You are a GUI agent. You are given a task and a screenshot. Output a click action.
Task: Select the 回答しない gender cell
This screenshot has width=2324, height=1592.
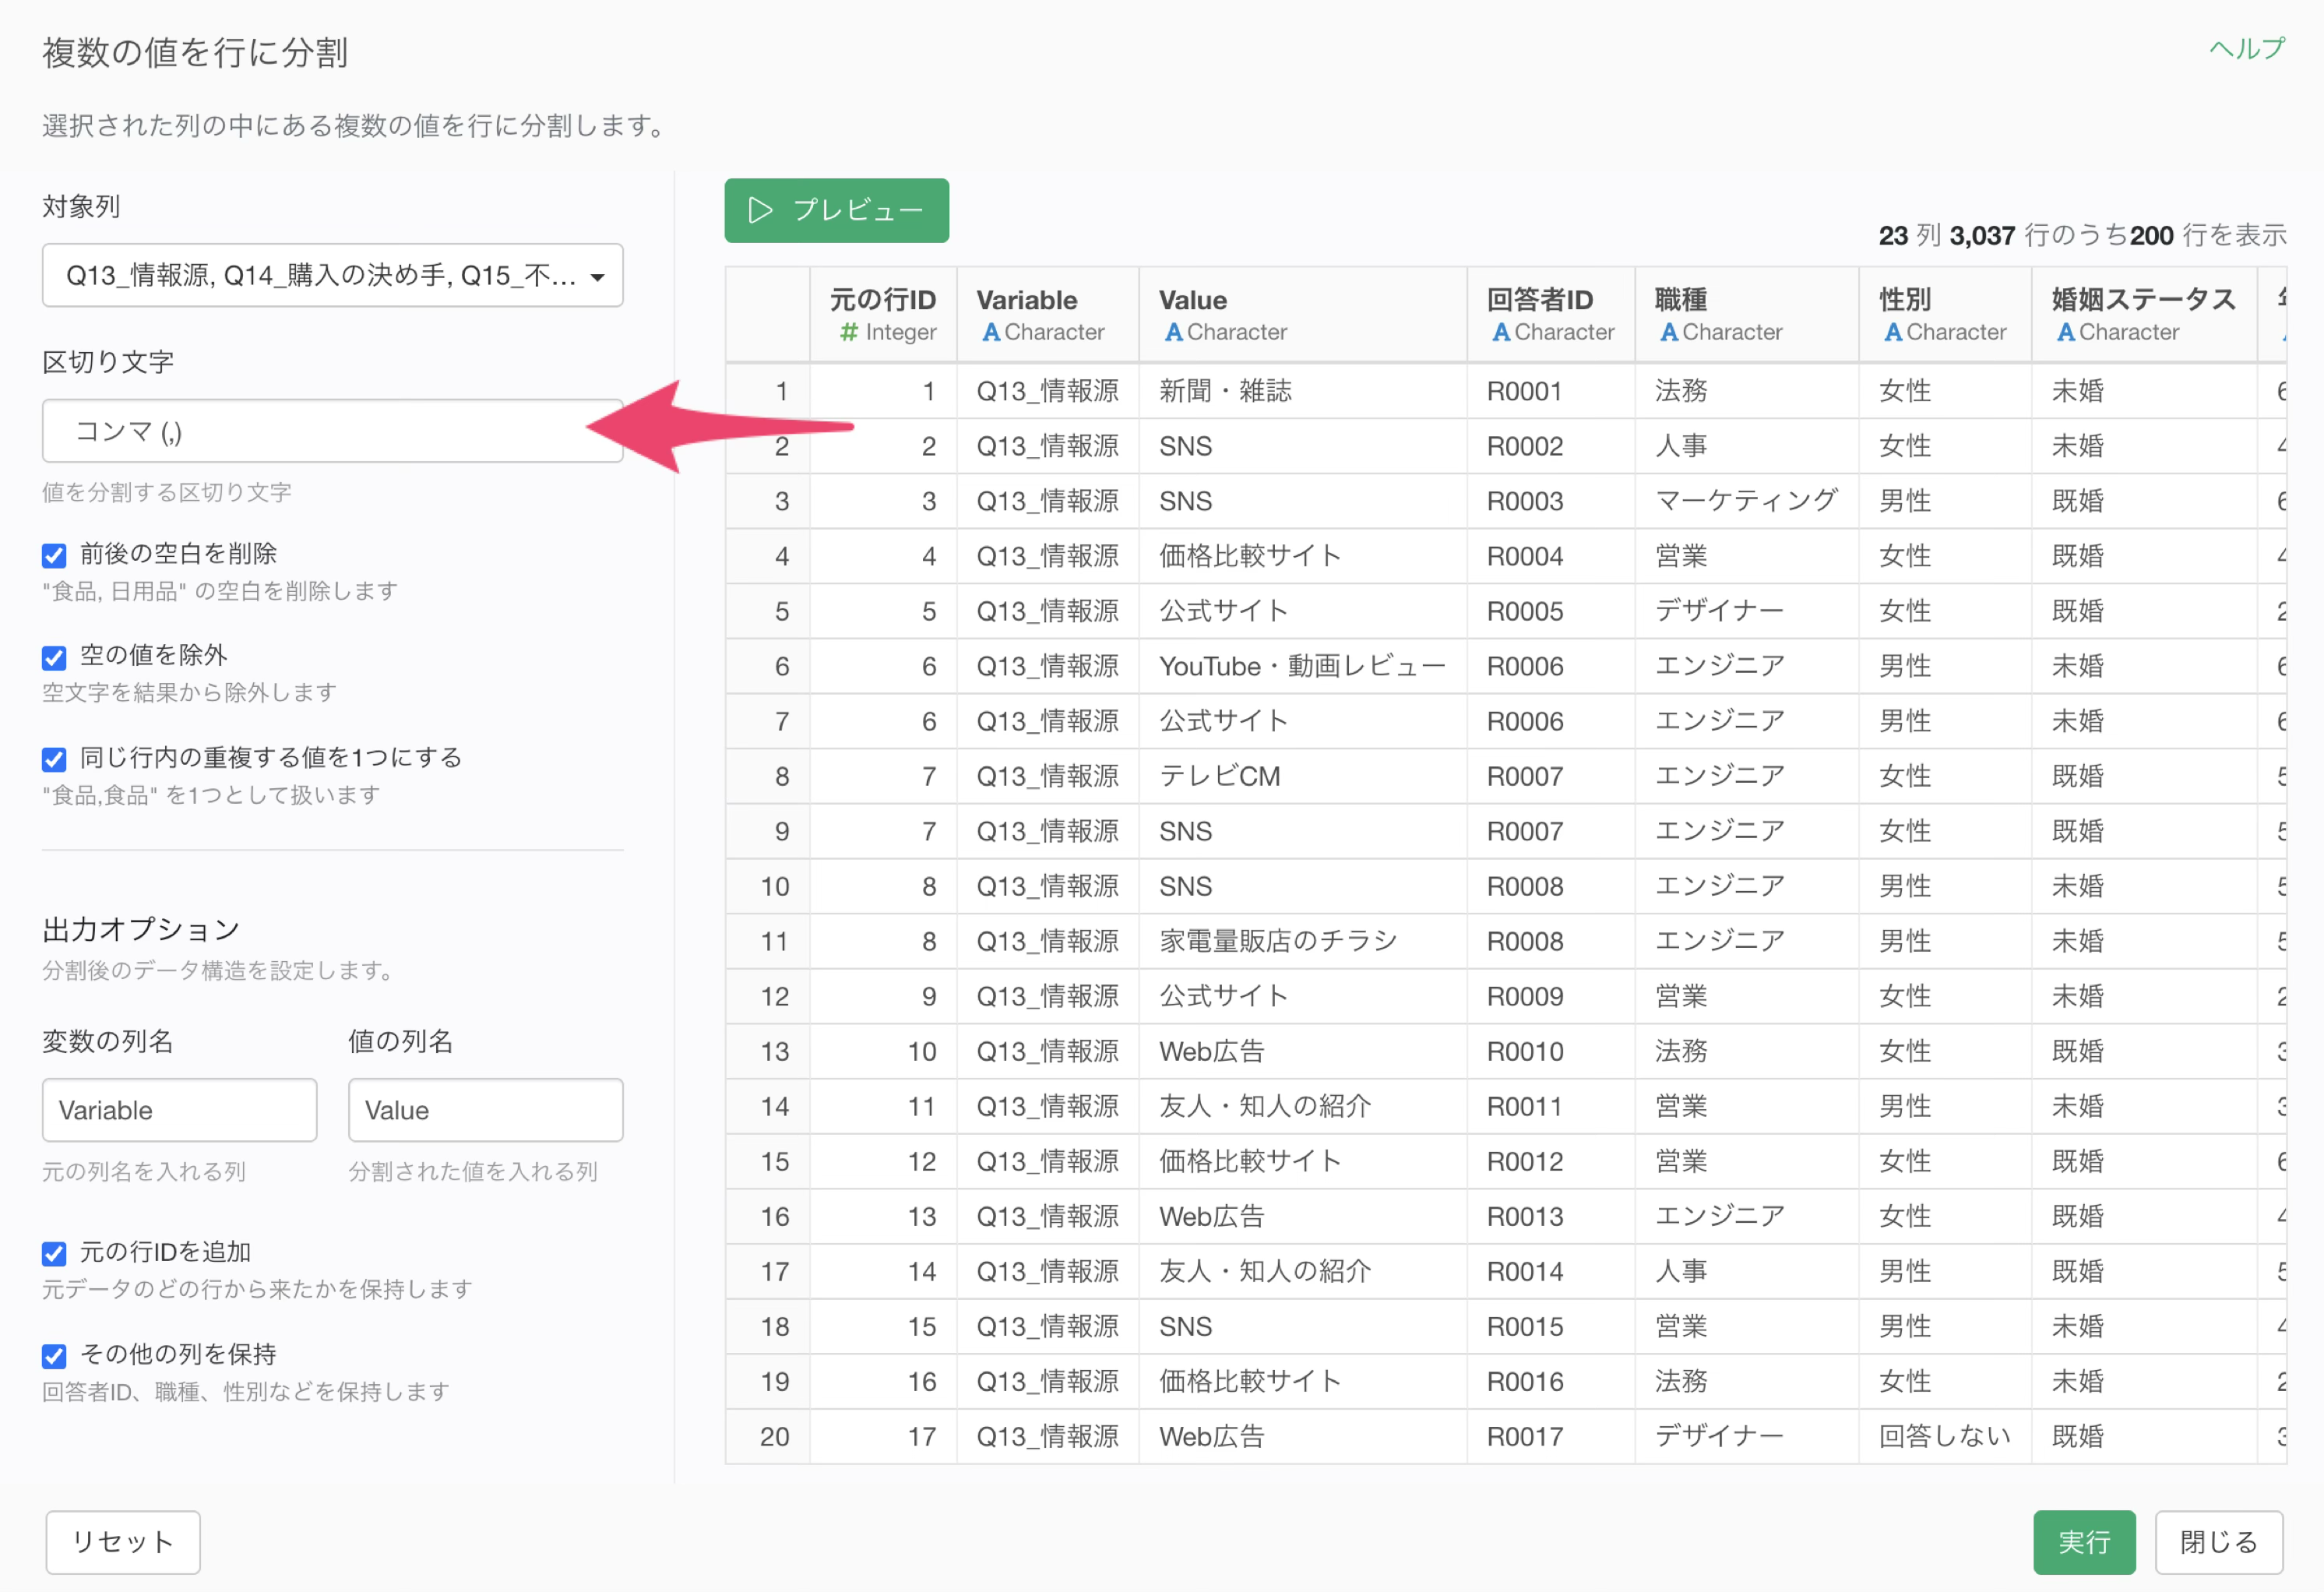(x=1944, y=1436)
